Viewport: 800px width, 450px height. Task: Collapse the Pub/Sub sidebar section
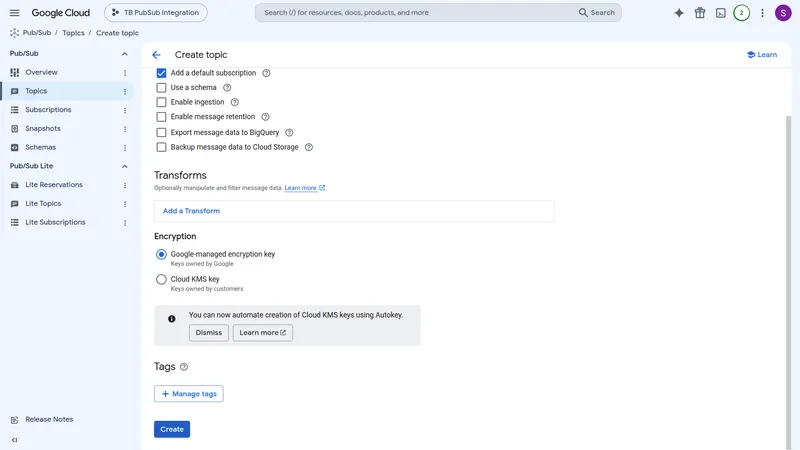[124, 54]
